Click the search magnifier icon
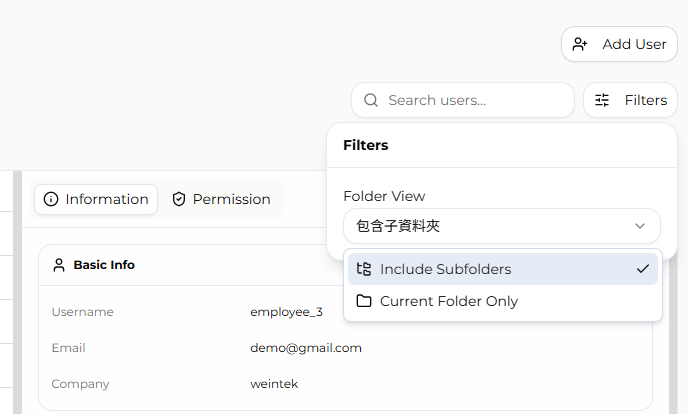The height and width of the screenshot is (414, 688). click(371, 100)
